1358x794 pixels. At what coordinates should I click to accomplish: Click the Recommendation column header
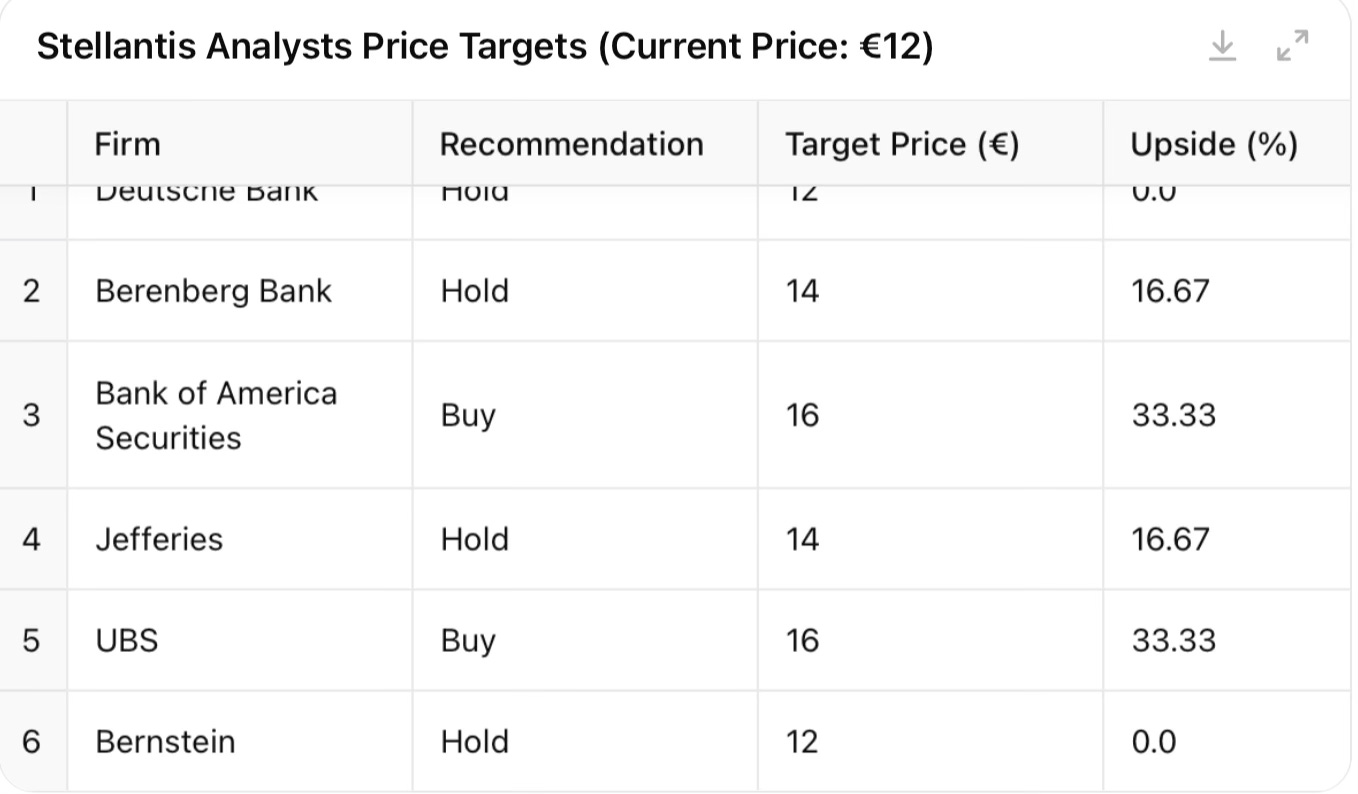[571, 144]
